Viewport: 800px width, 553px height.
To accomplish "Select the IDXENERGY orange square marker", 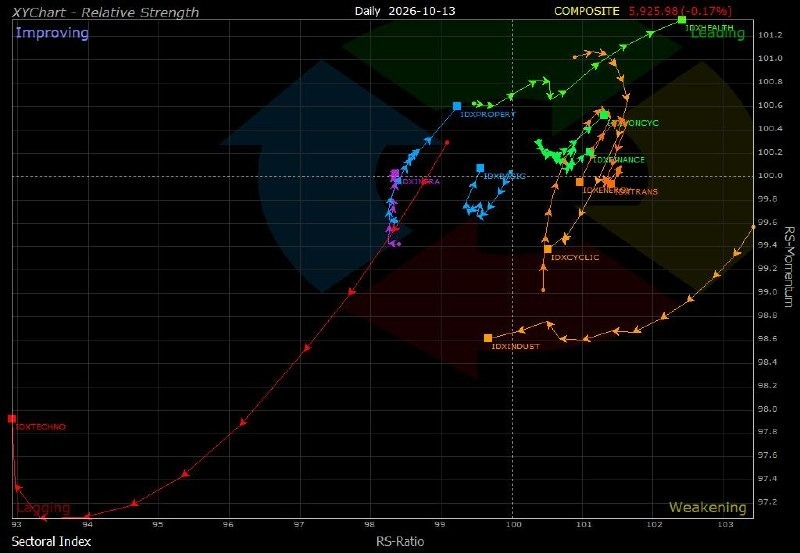I will point(580,182).
